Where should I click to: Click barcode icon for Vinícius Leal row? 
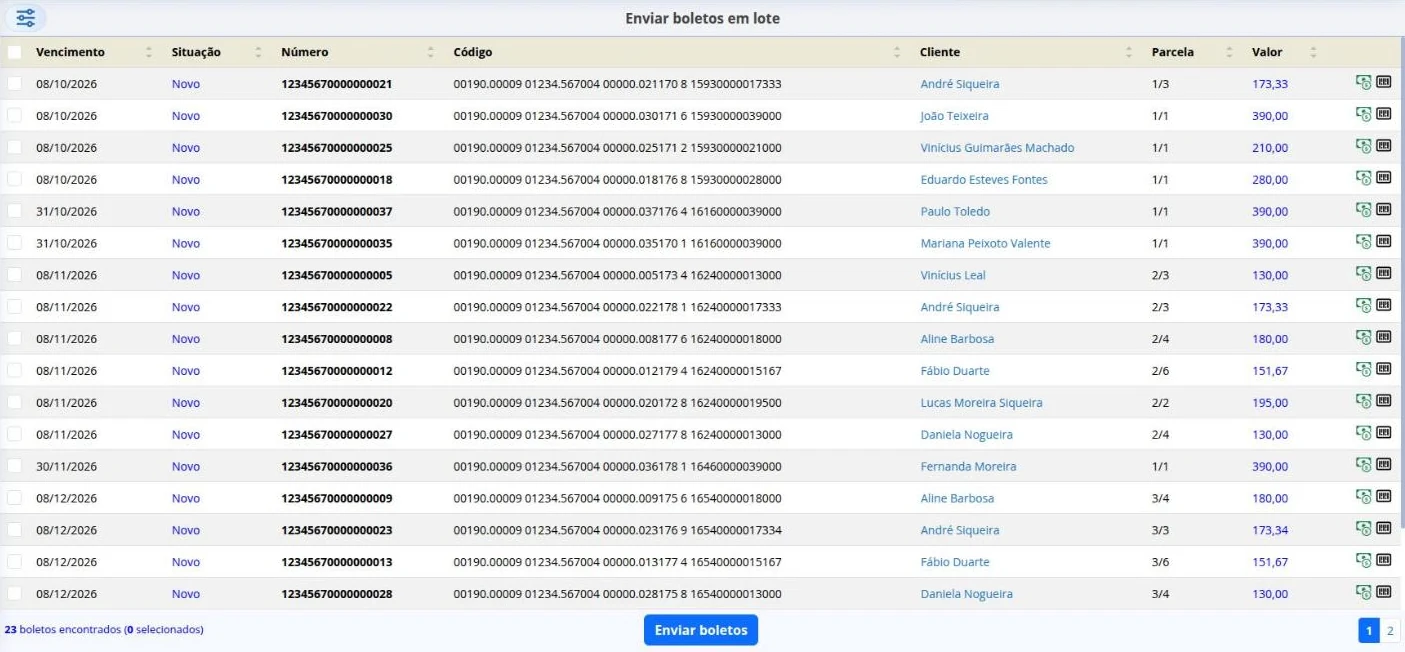tap(1384, 273)
